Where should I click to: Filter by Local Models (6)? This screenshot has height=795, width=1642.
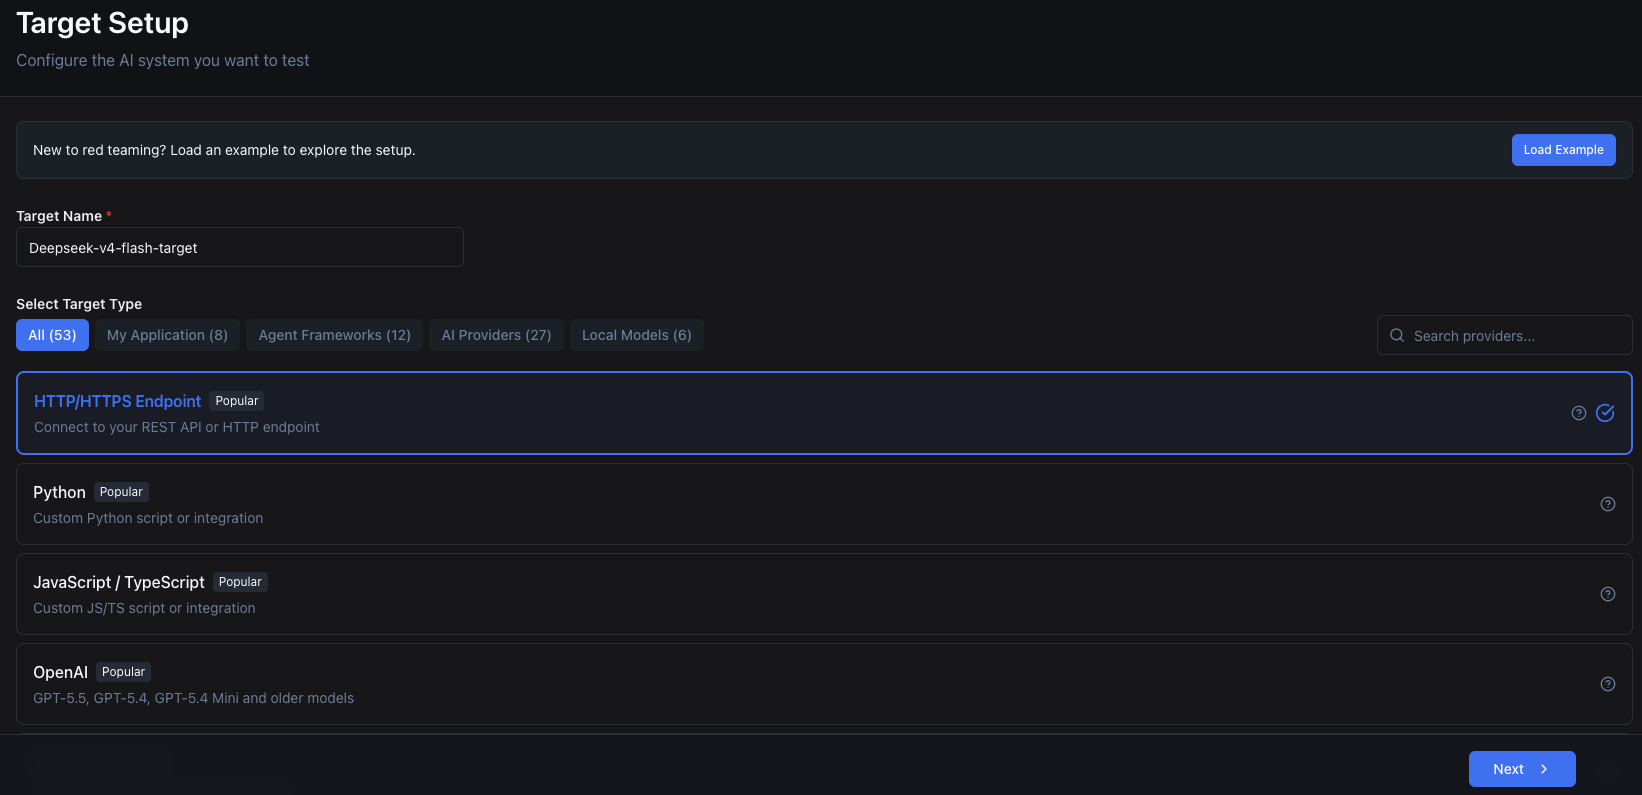(636, 335)
